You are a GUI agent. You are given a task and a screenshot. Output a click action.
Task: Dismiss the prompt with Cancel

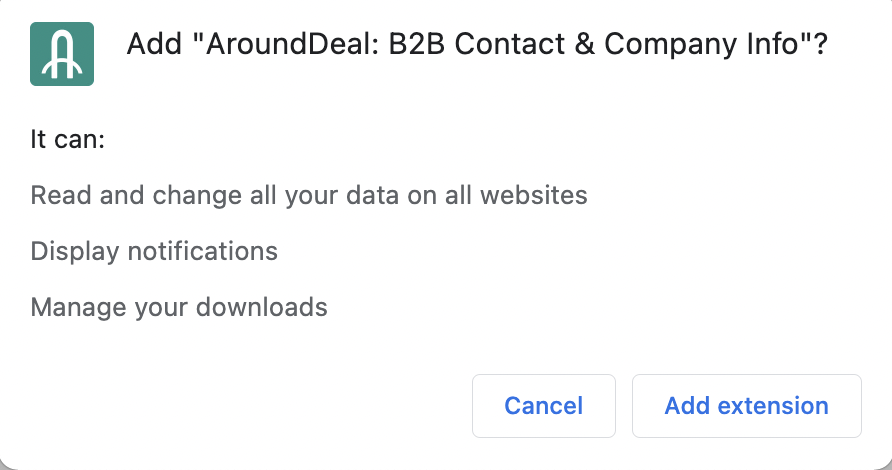[x=543, y=406]
